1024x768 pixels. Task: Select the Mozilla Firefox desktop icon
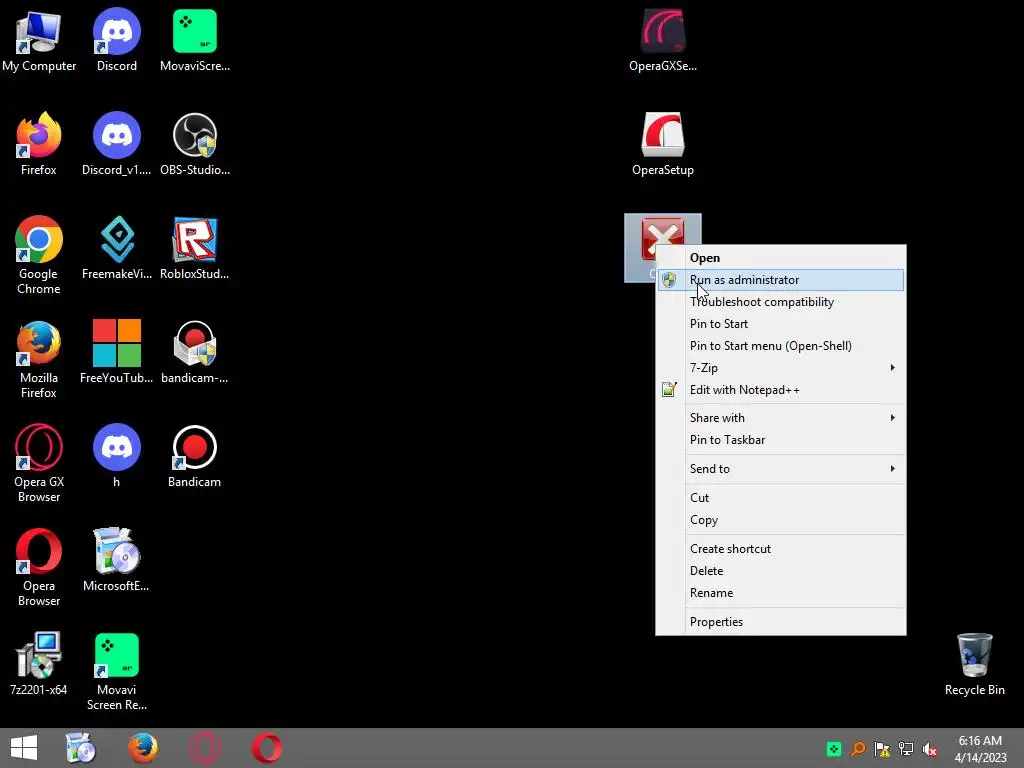[39, 359]
